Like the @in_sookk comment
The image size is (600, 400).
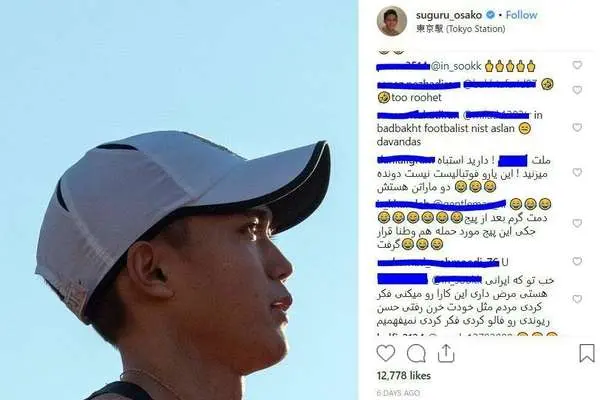[577, 65]
